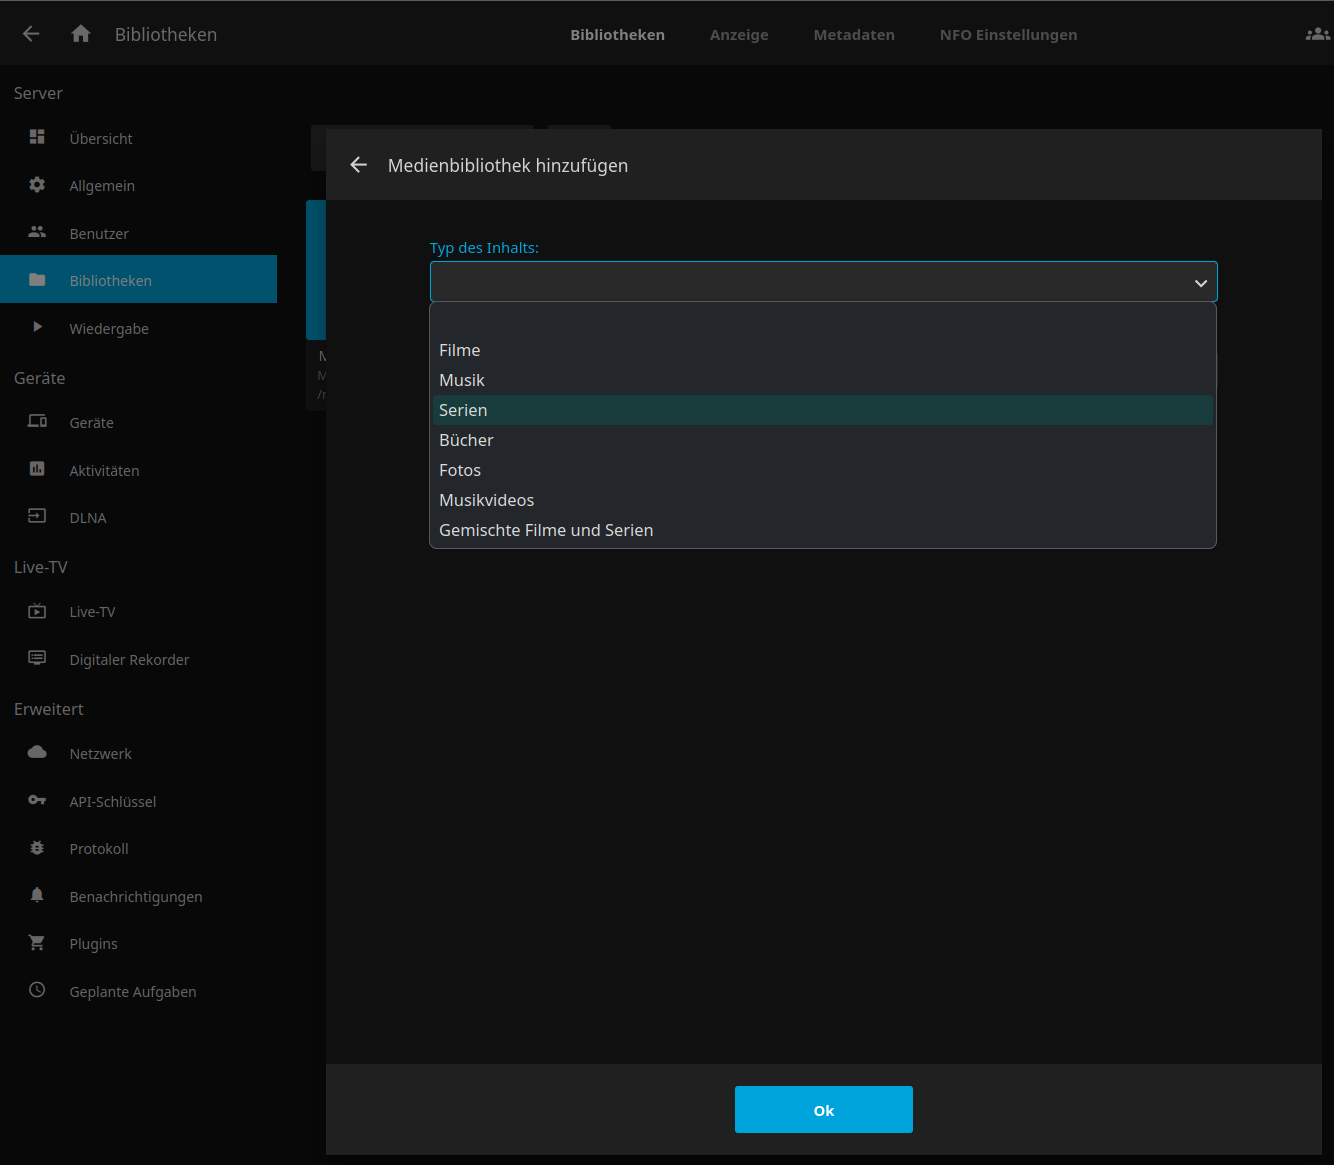The width and height of the screenshot is (1334, 1165).
Task: Click the Bibliotheken header title text
Action: click(x=166, y=34)
